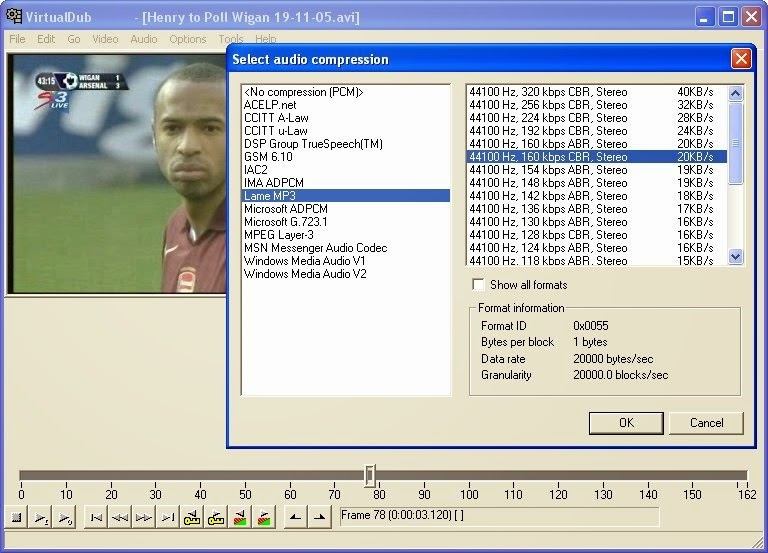Set mark-in selection start icon
The width and height of the screenshot is (768, 553).
click(295, 517)
